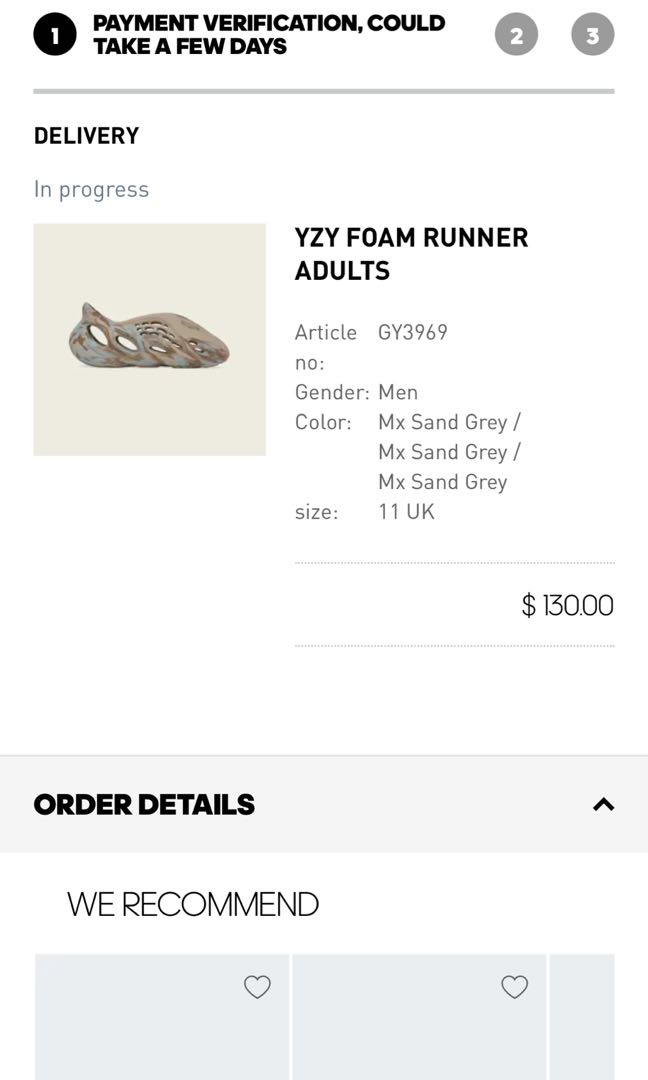
Task: Click the We Recommend heading
Action: coord(193,904)
